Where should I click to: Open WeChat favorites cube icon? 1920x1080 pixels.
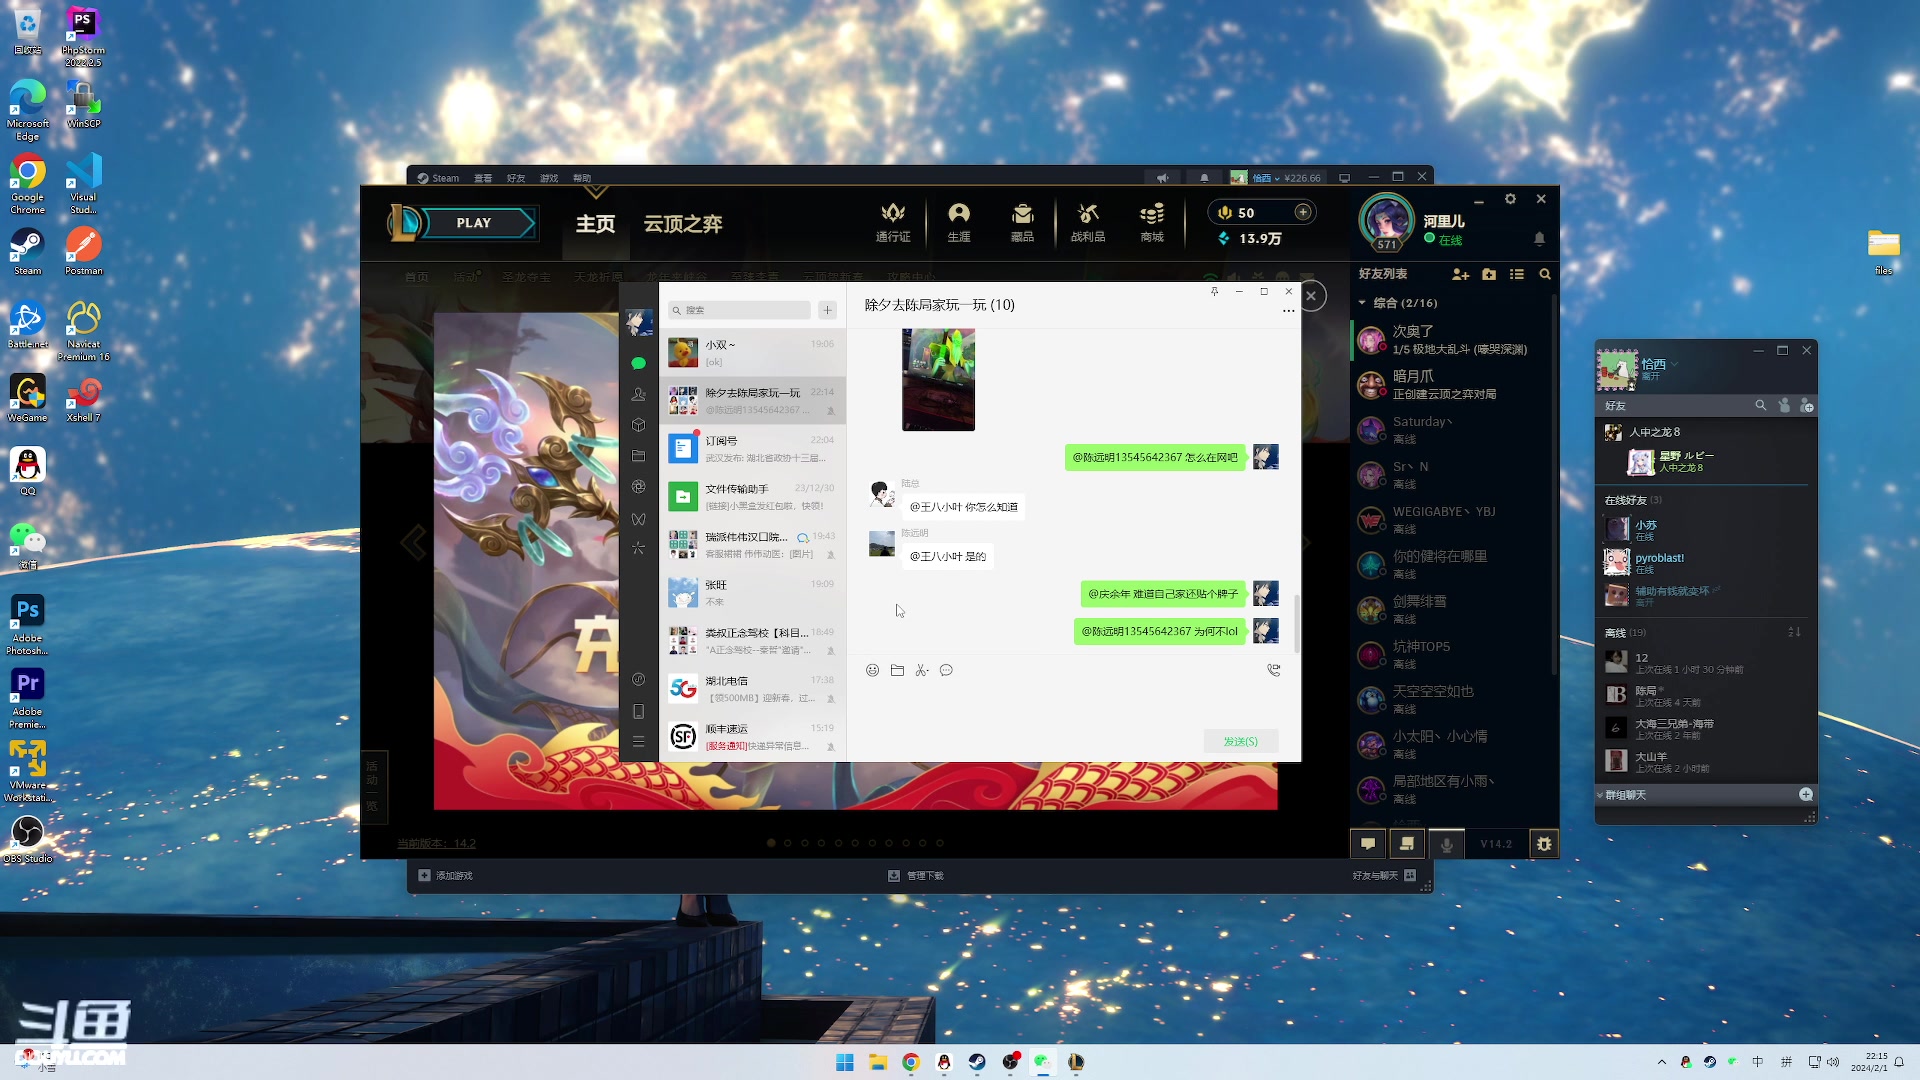[638, 425]
